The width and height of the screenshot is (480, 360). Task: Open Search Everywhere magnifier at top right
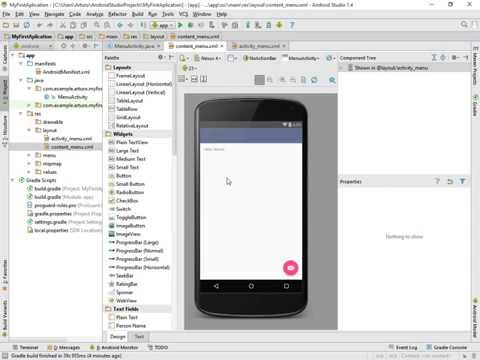point(463,25)
